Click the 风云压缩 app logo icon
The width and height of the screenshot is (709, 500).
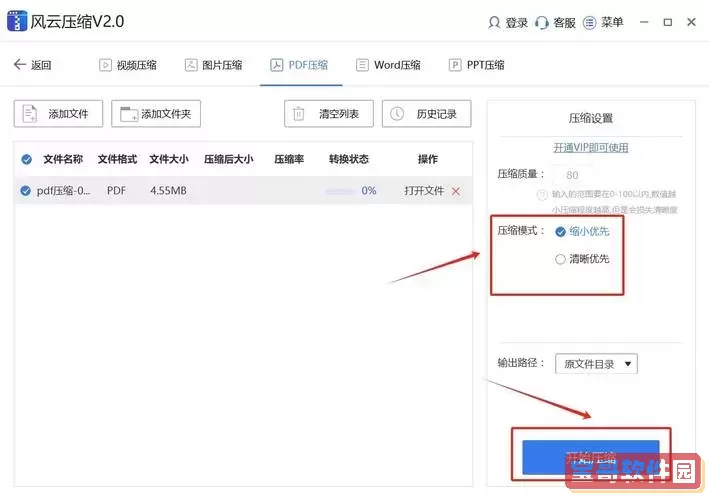coord(17,21)
